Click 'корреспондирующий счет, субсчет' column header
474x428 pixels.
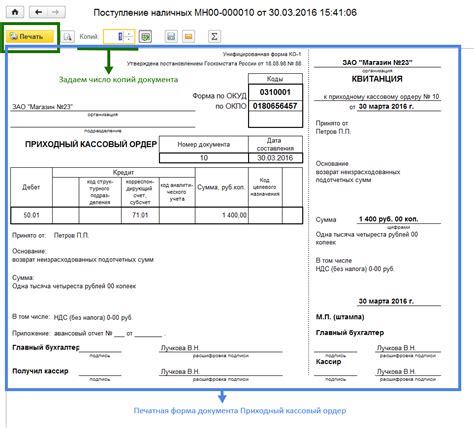[x=140, y=192]
